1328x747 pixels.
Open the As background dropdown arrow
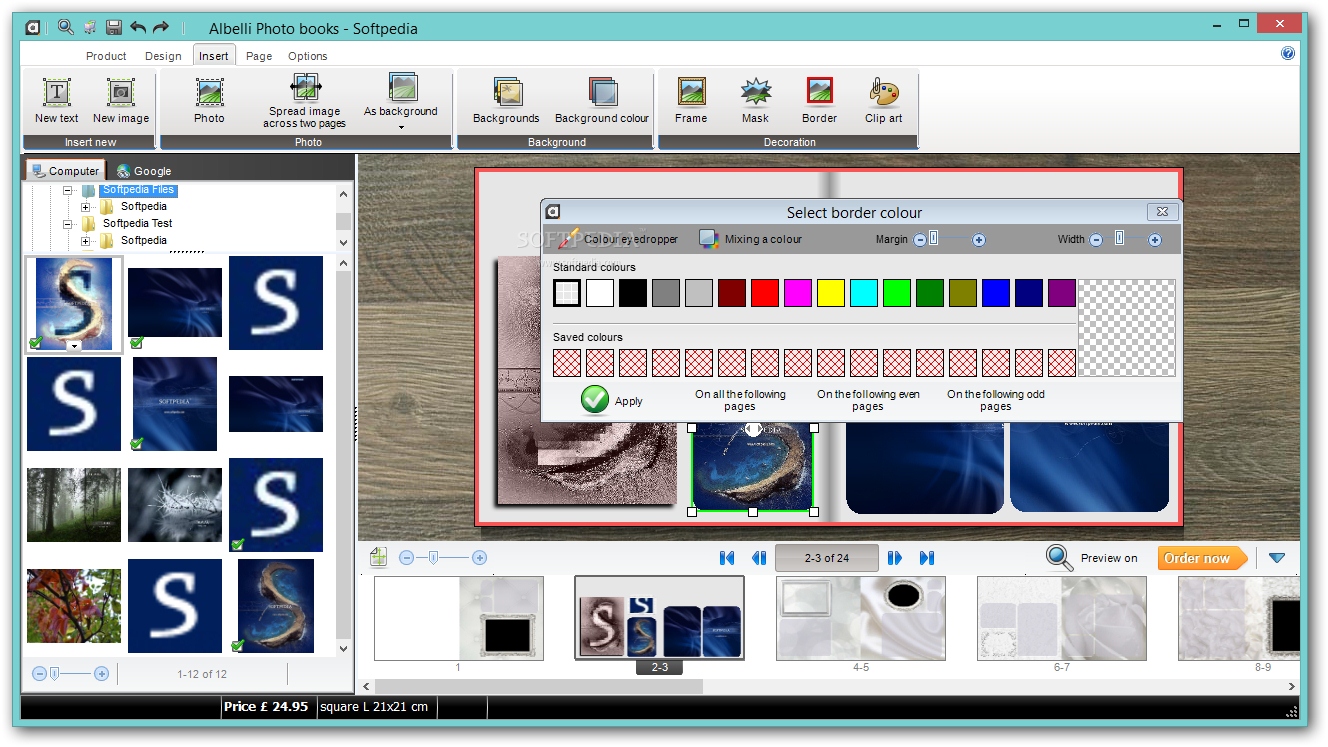(401, 127)
